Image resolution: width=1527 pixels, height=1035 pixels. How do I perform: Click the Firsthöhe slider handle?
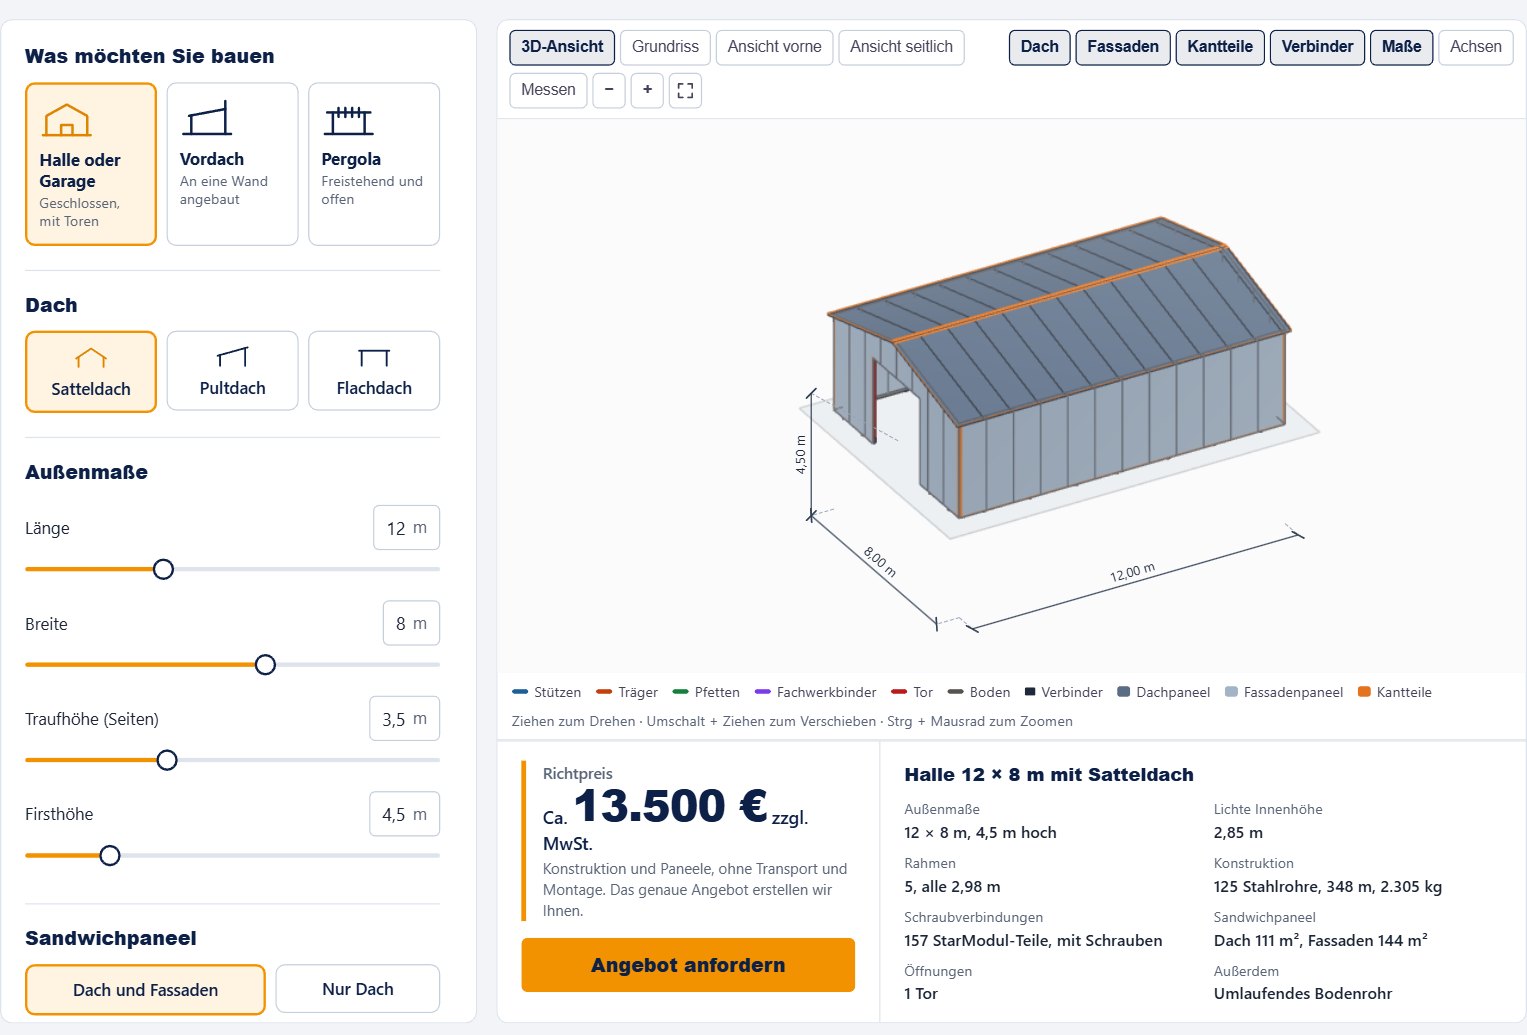coord(110,855)
